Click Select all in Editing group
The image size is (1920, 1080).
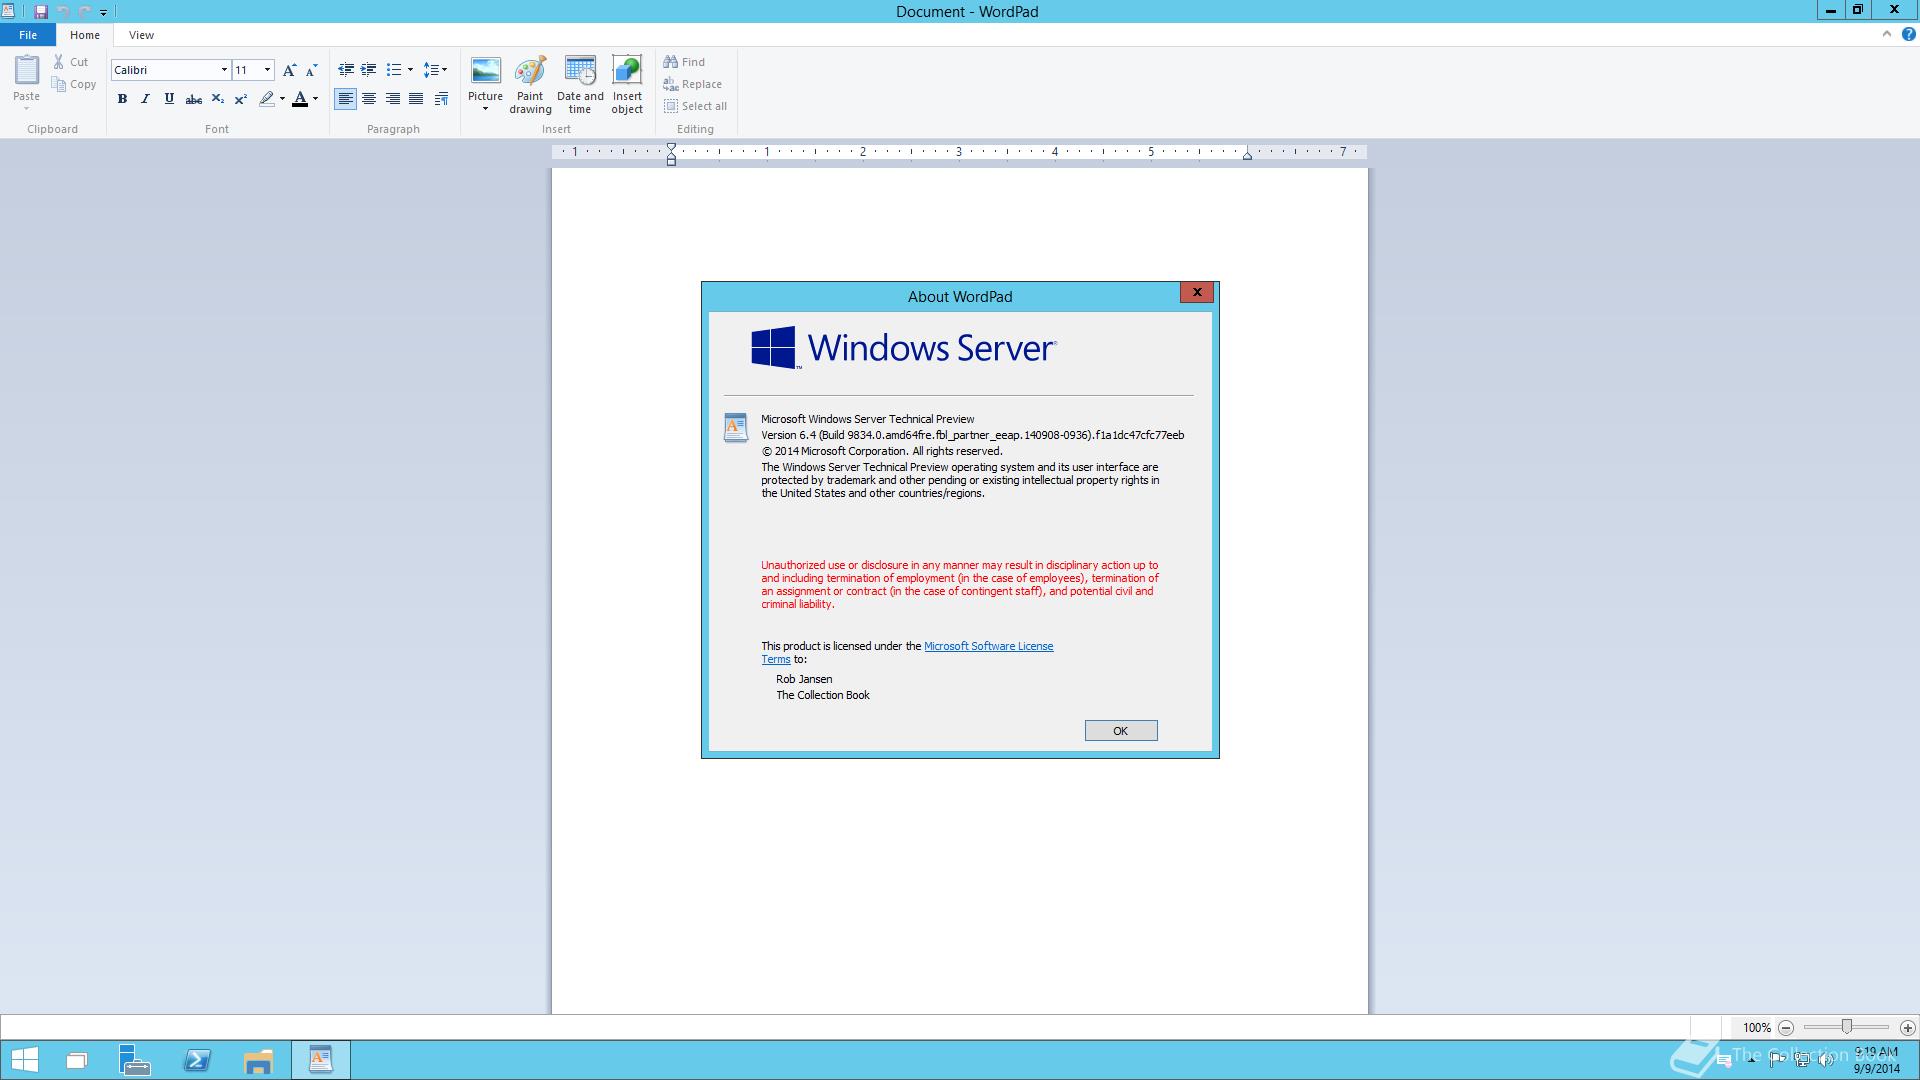(x=695, y=106)
